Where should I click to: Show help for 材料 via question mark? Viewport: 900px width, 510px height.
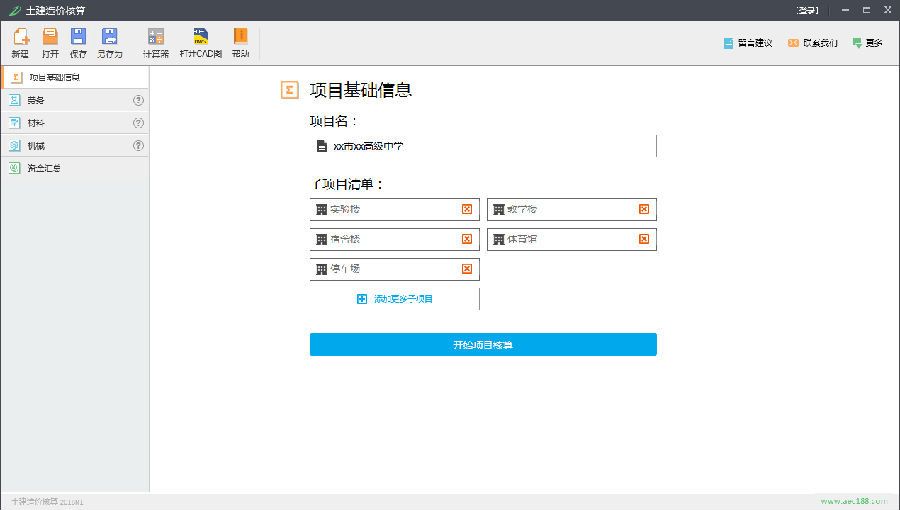pyautogui.click(x=138, y=123)
